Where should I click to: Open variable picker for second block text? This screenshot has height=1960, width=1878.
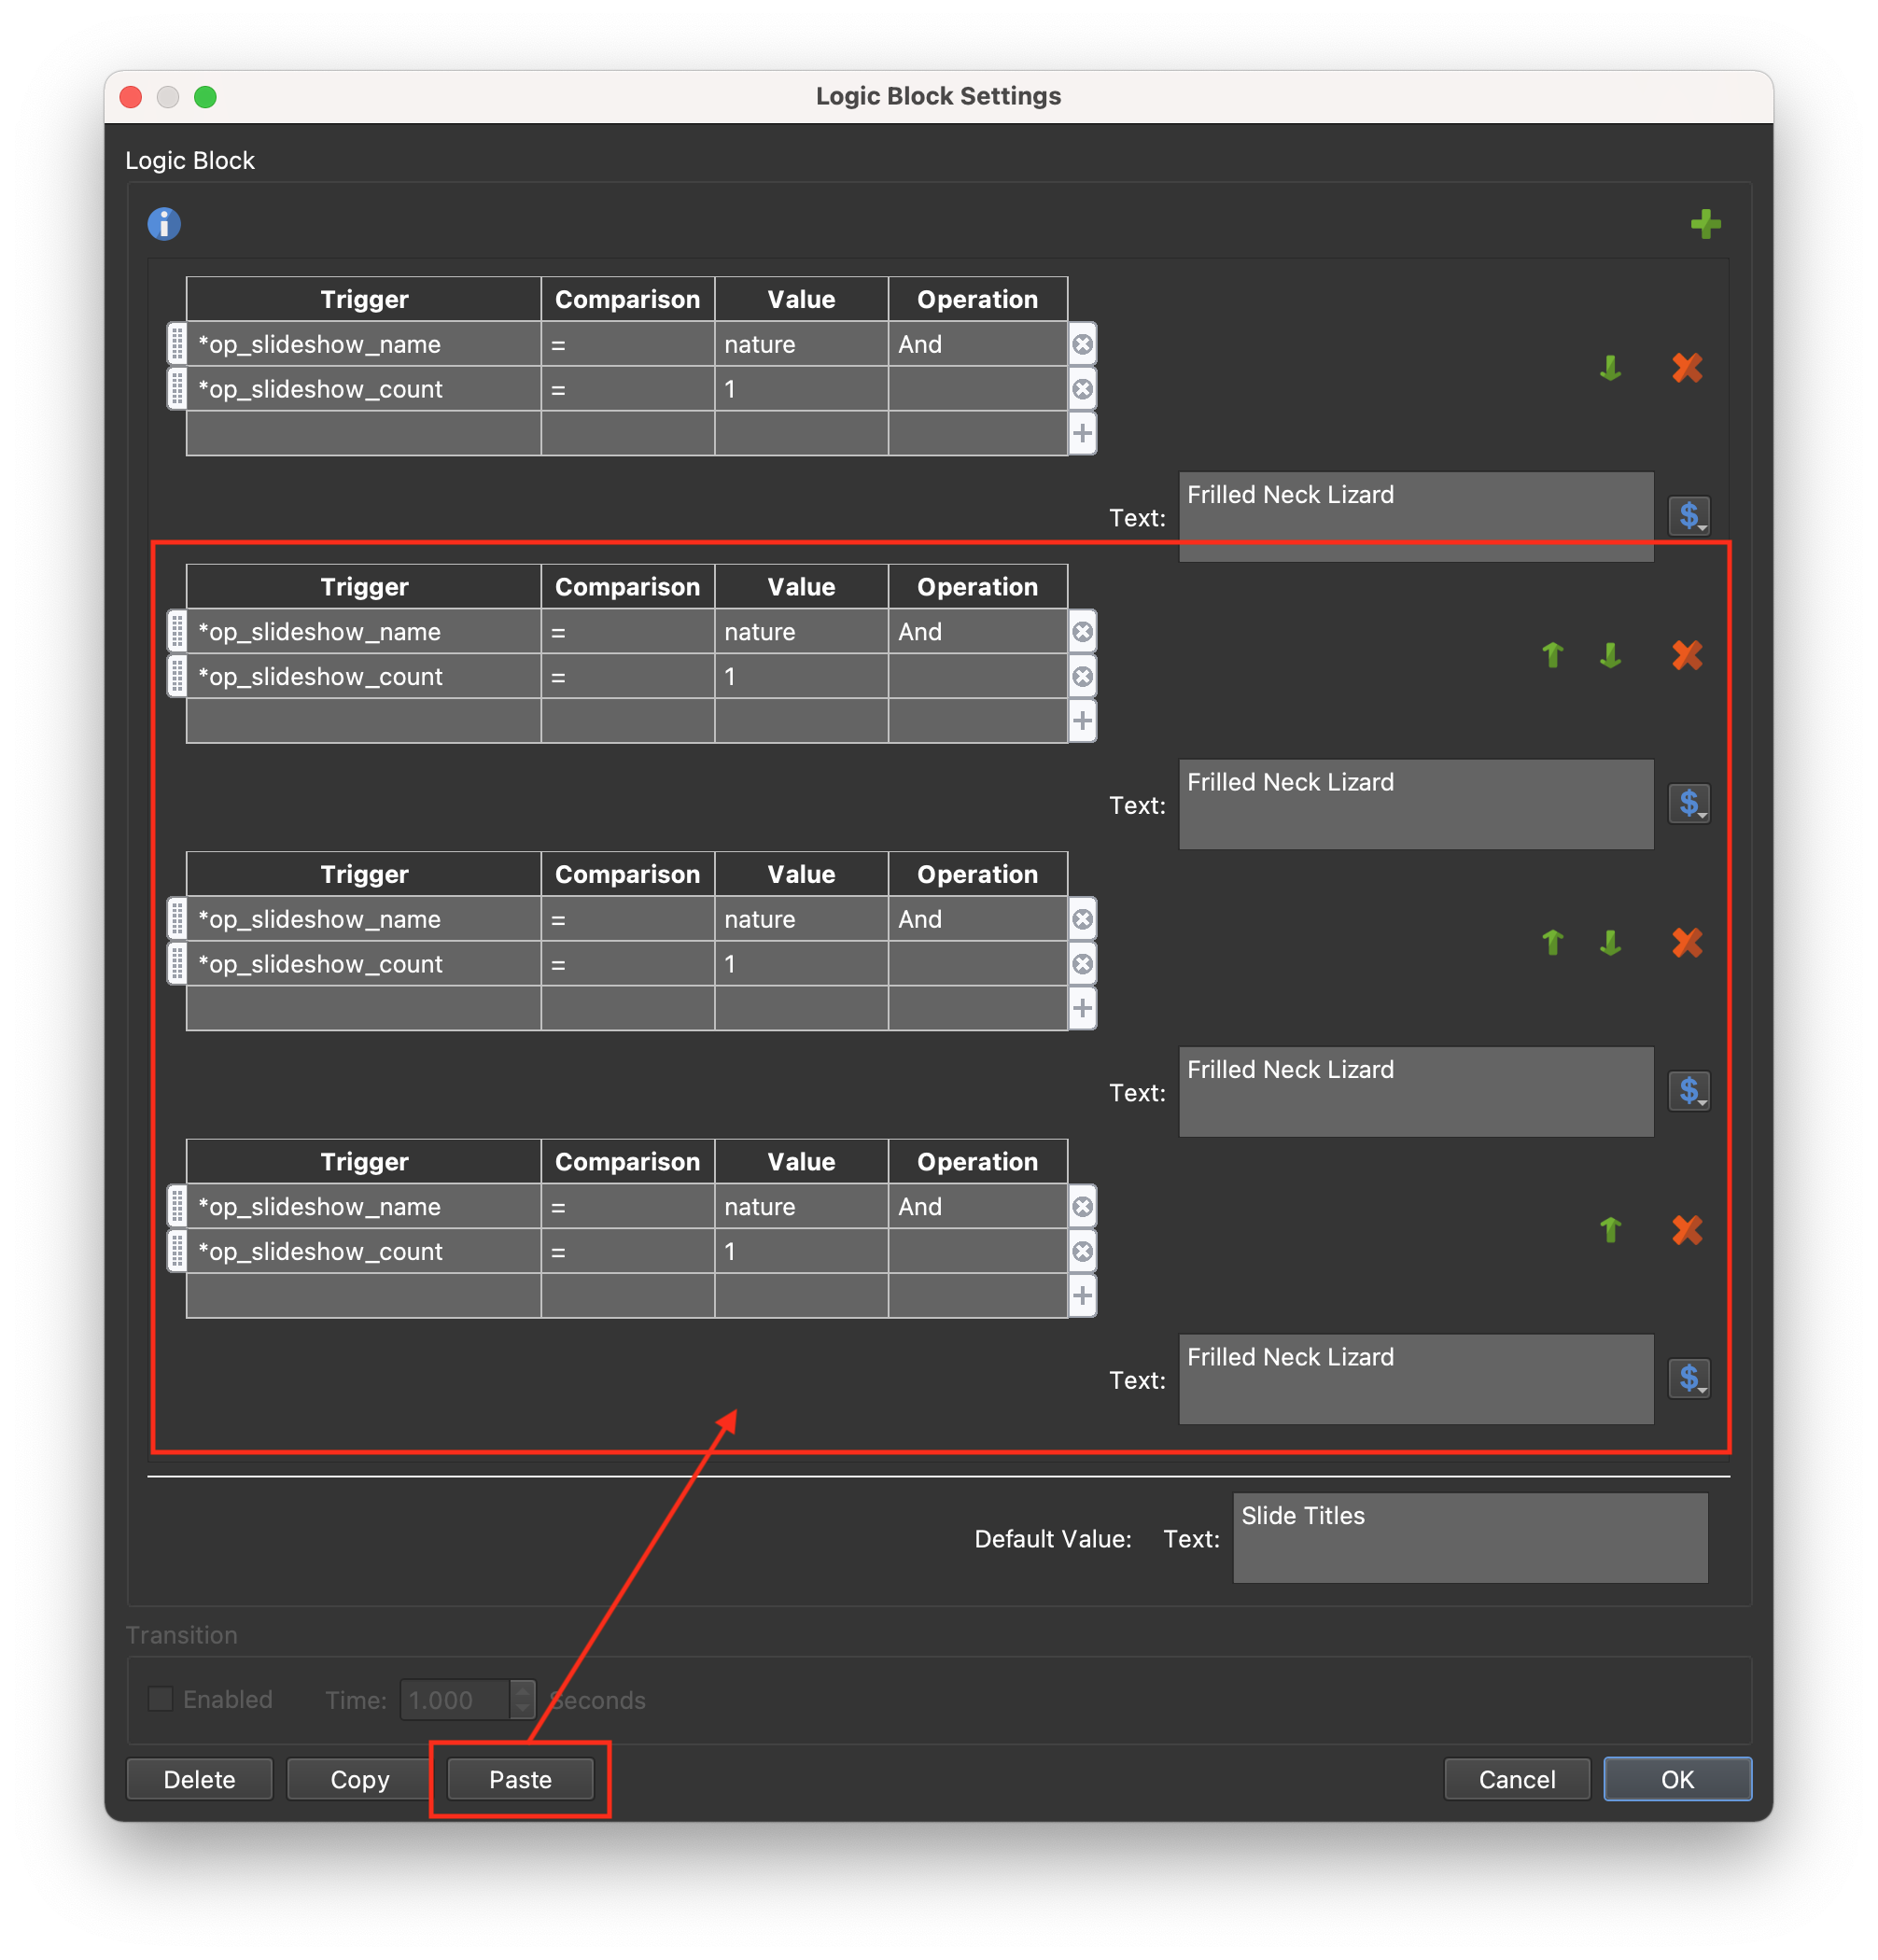[x=1689, y=803]
